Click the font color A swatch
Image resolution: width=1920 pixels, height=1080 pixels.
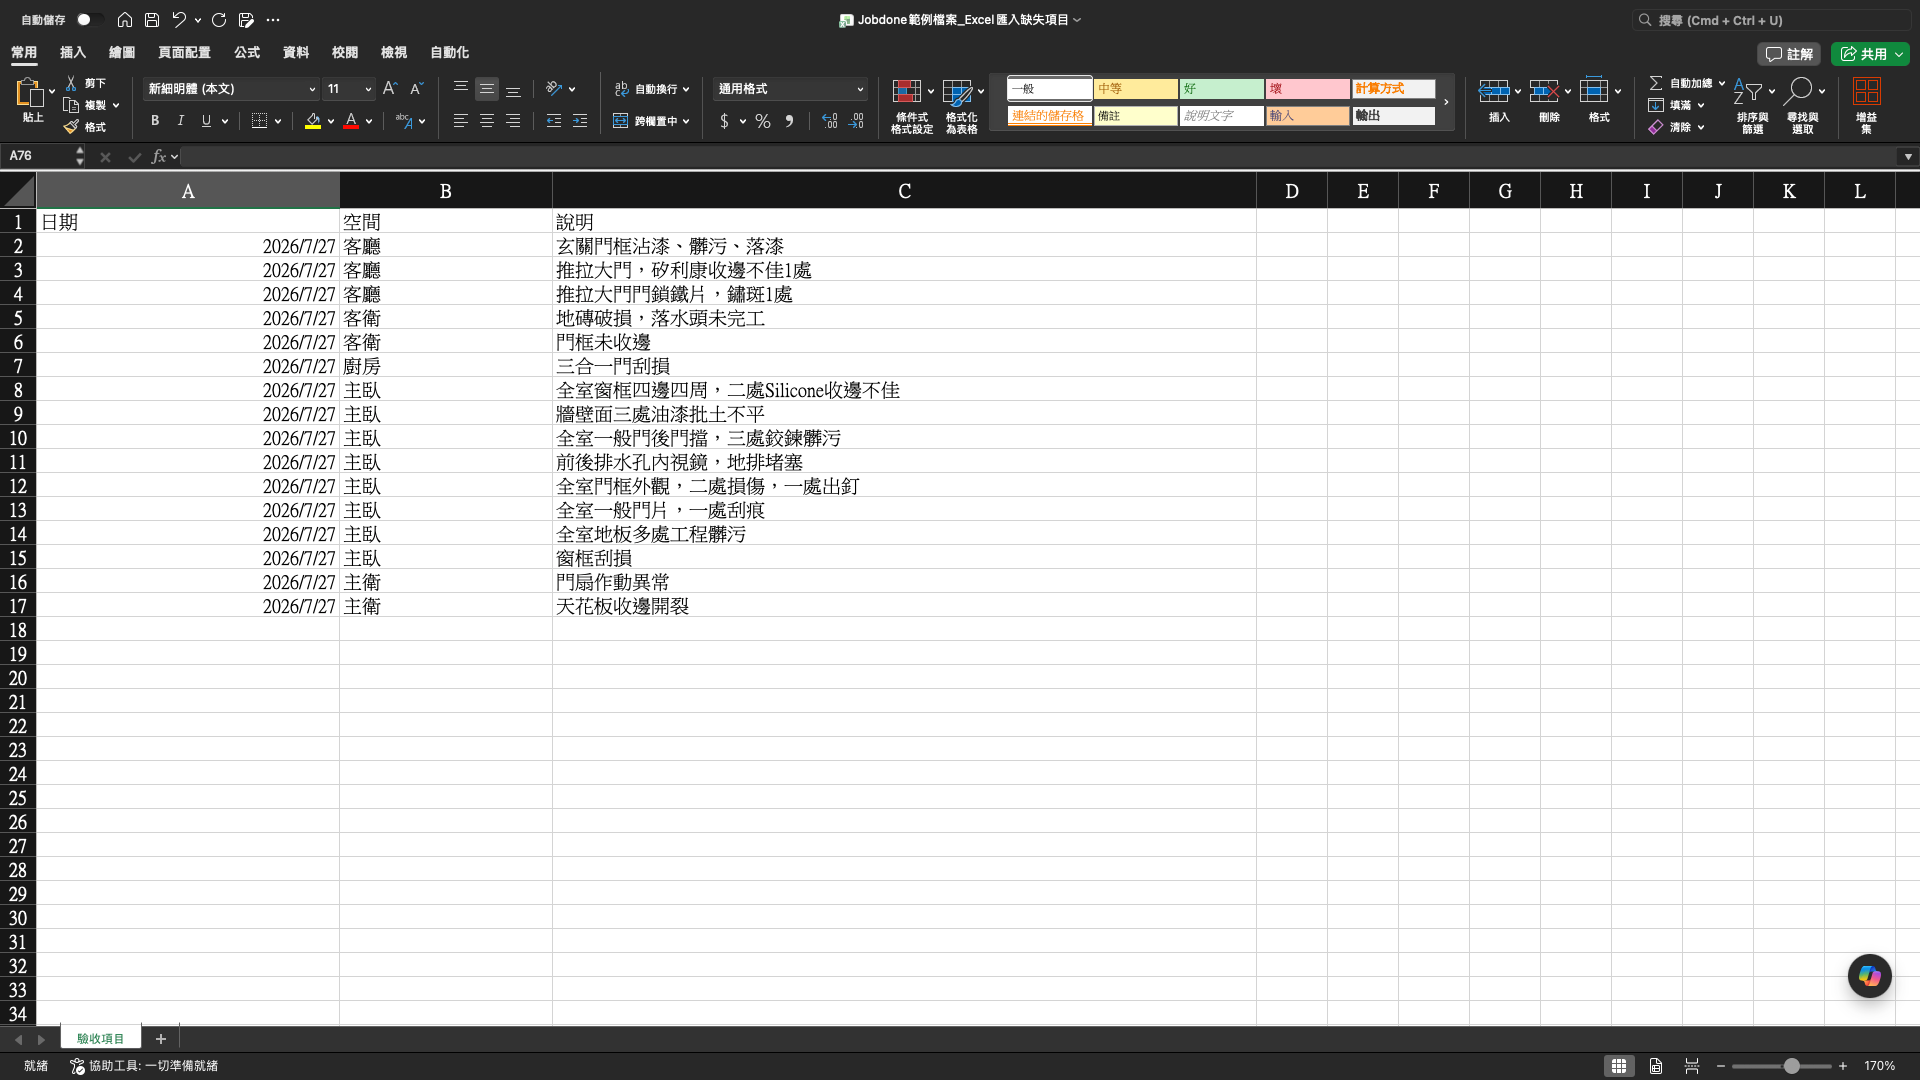[x=351, y=121]
